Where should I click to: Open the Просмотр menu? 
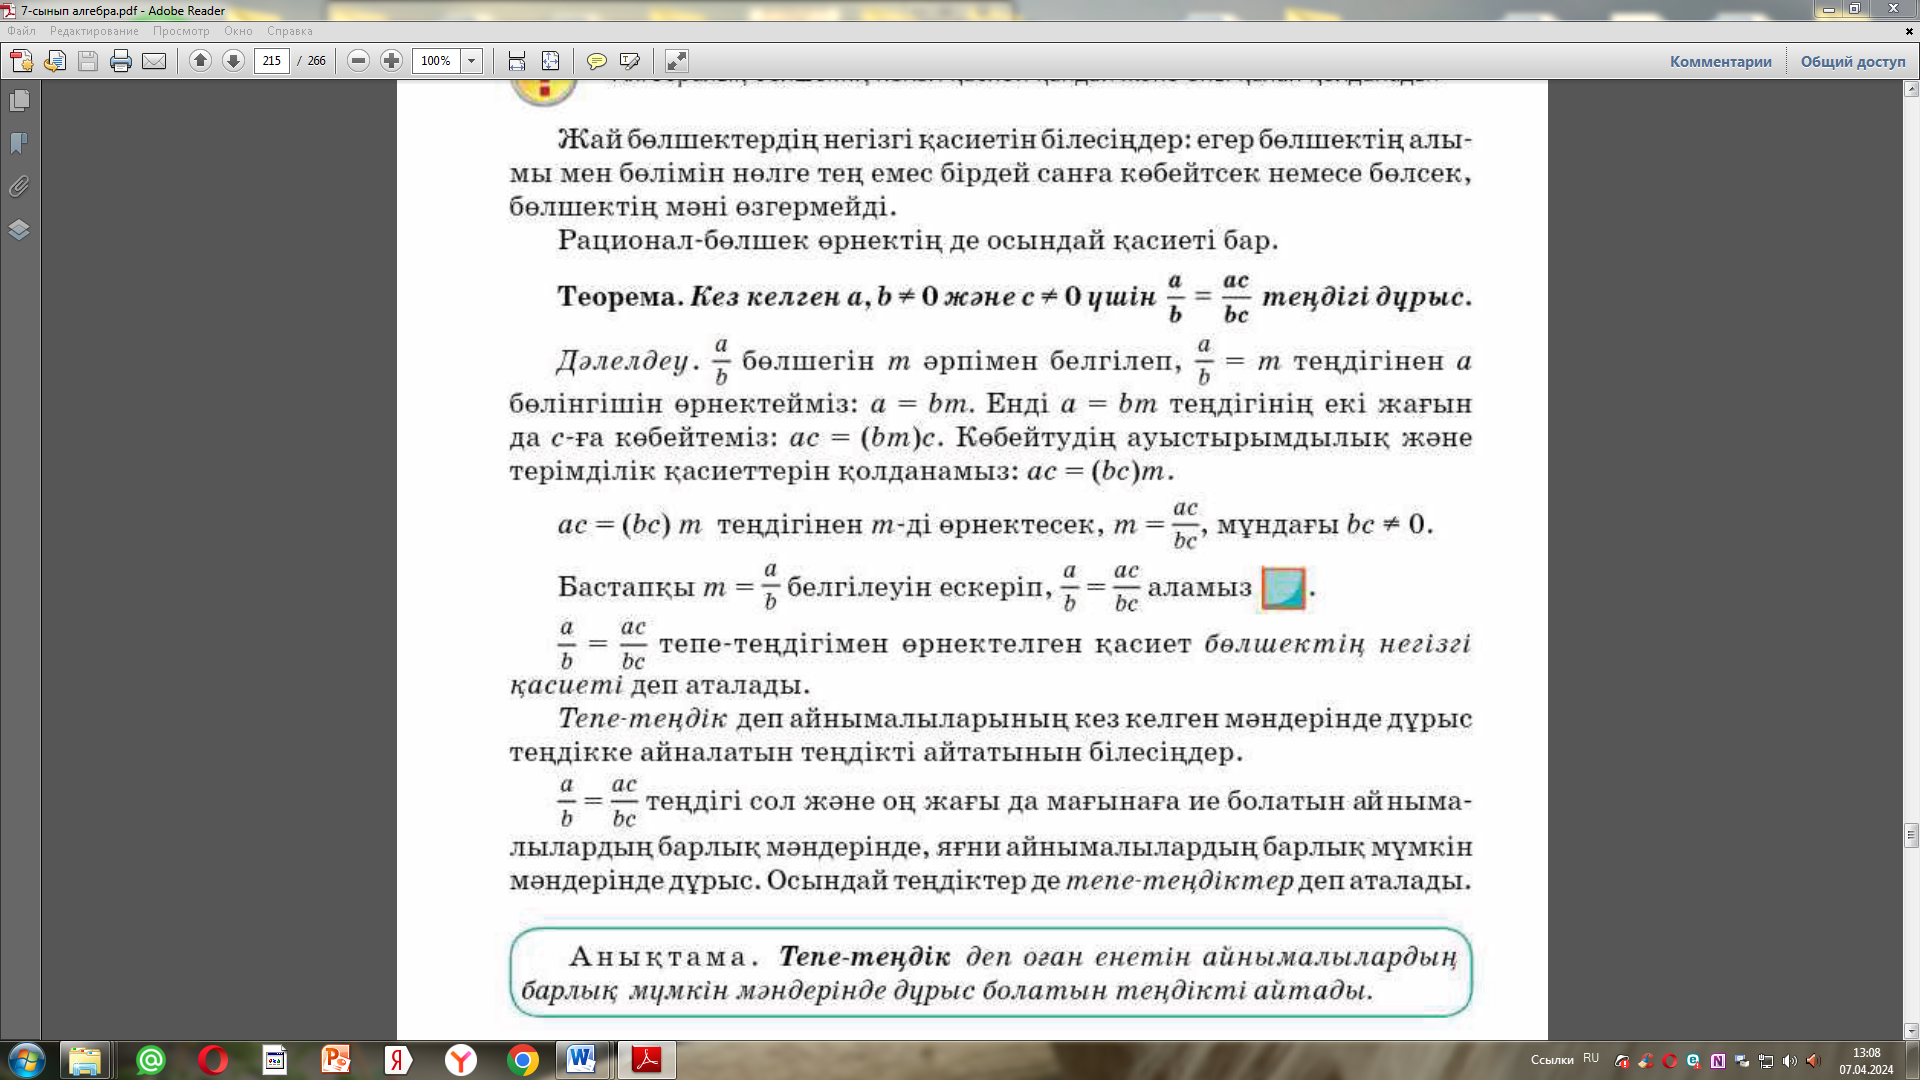click(181, 31)
